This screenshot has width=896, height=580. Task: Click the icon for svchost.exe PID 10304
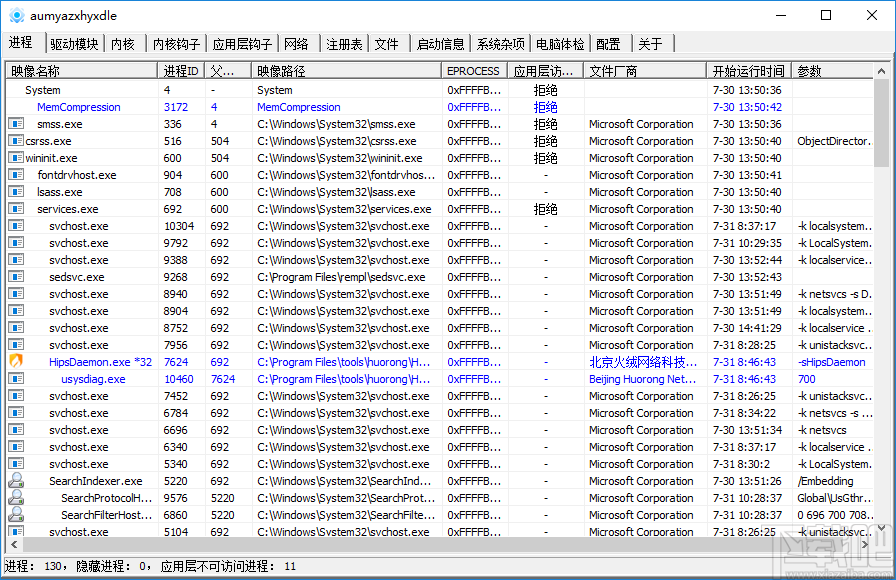click(x=16, y=226)
